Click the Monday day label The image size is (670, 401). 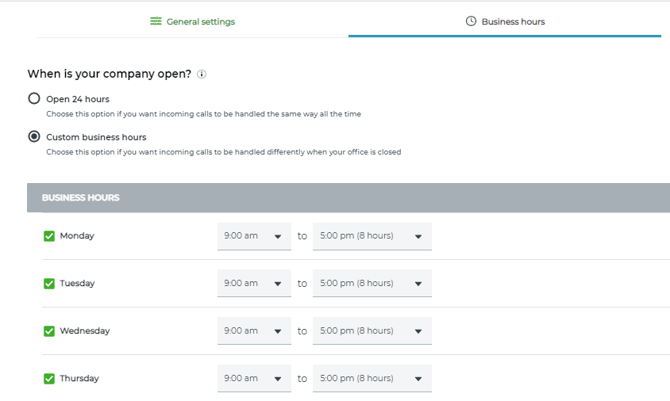(x=77, y=236)
